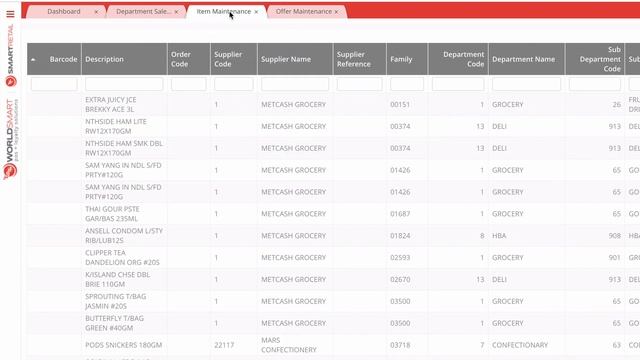Click the HBA department name cell
The image size is (640, 360).
pos(499,236)
